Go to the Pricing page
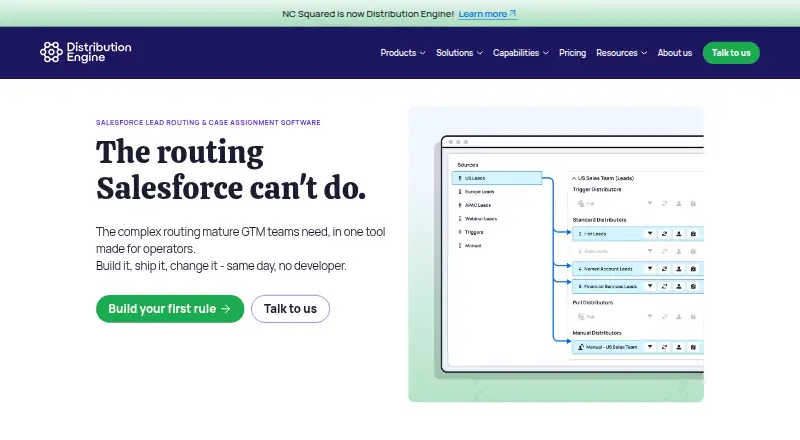This screenshot has width=800, height=440. click(x=572, y=53)
